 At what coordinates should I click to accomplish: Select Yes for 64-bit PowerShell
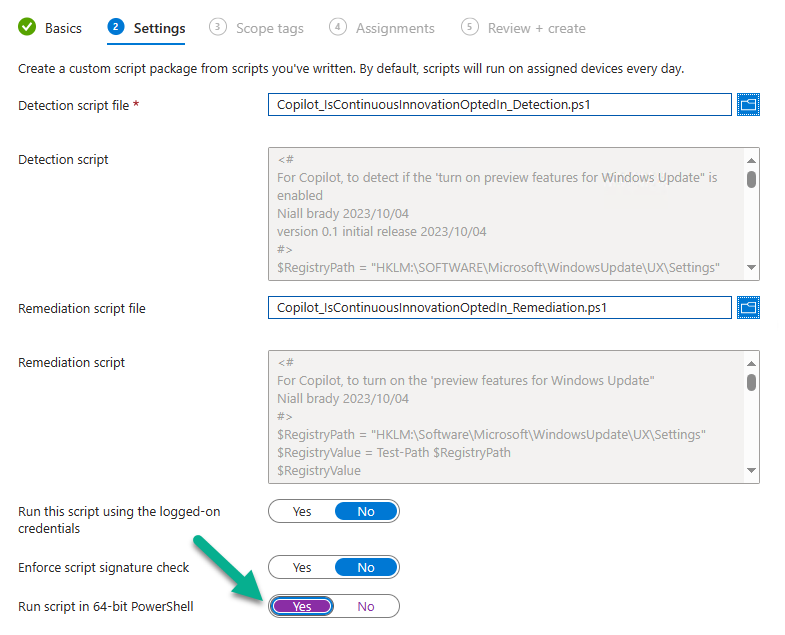tap(302, 606)
